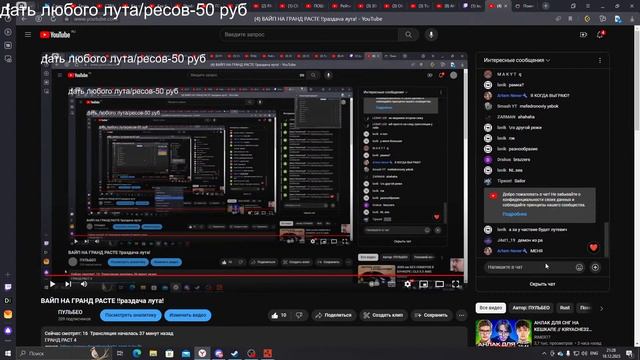640x360 pixels.
Task: Open the Windows notification center icon
Action: [x=630, y=353]
